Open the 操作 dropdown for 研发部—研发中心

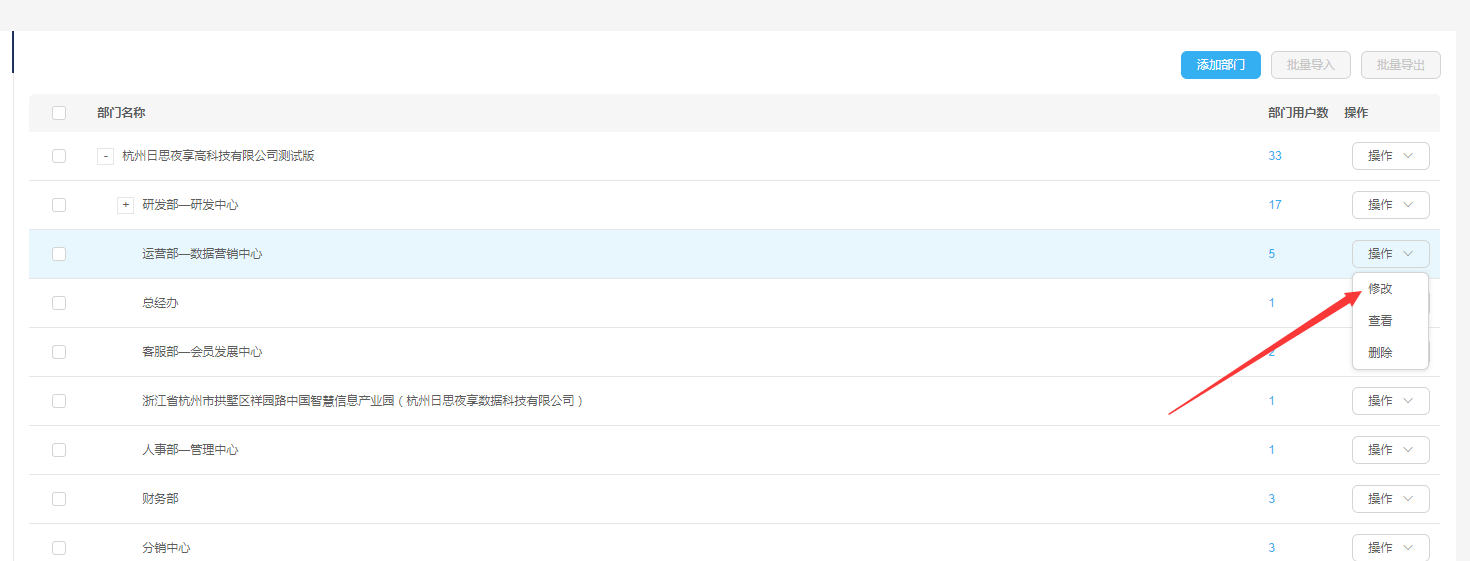pos(1390,205)
